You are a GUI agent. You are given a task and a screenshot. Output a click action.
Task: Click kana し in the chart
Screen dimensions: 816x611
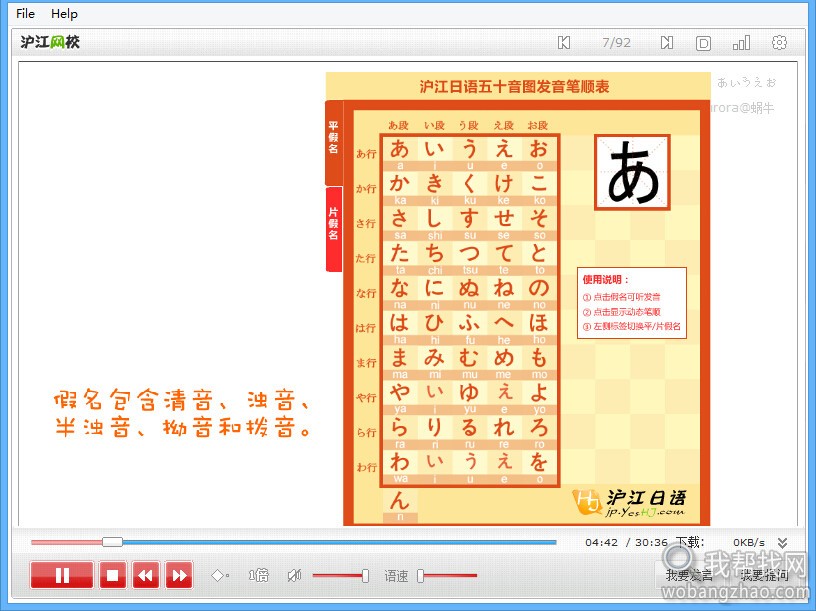pos(435,218)
